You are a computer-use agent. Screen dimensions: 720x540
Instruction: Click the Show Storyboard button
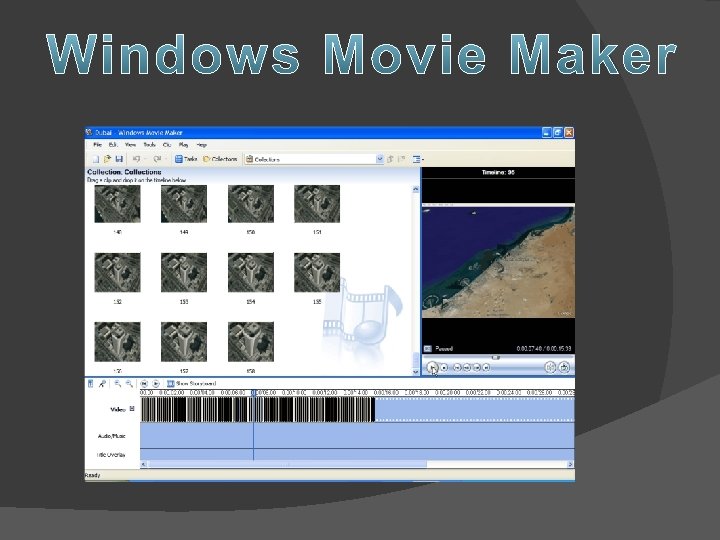[x=191, y=383]
